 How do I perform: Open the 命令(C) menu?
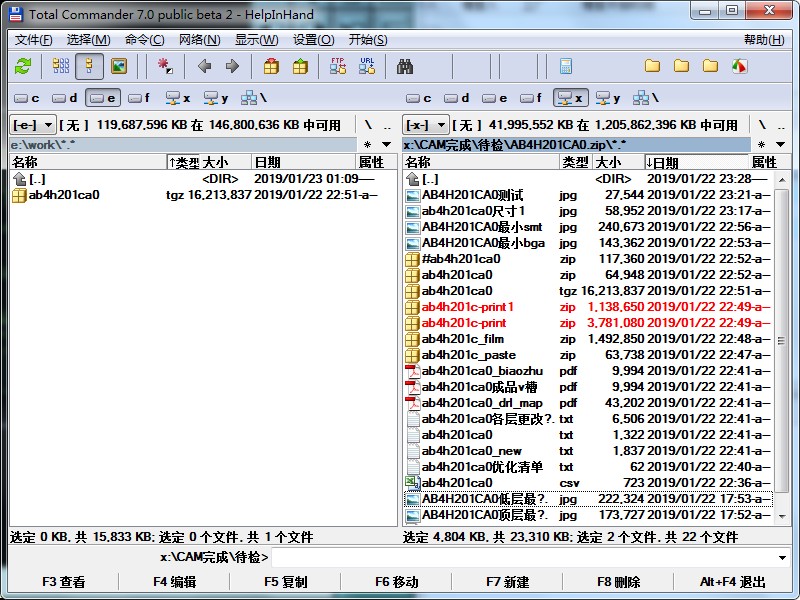(144, 40)
